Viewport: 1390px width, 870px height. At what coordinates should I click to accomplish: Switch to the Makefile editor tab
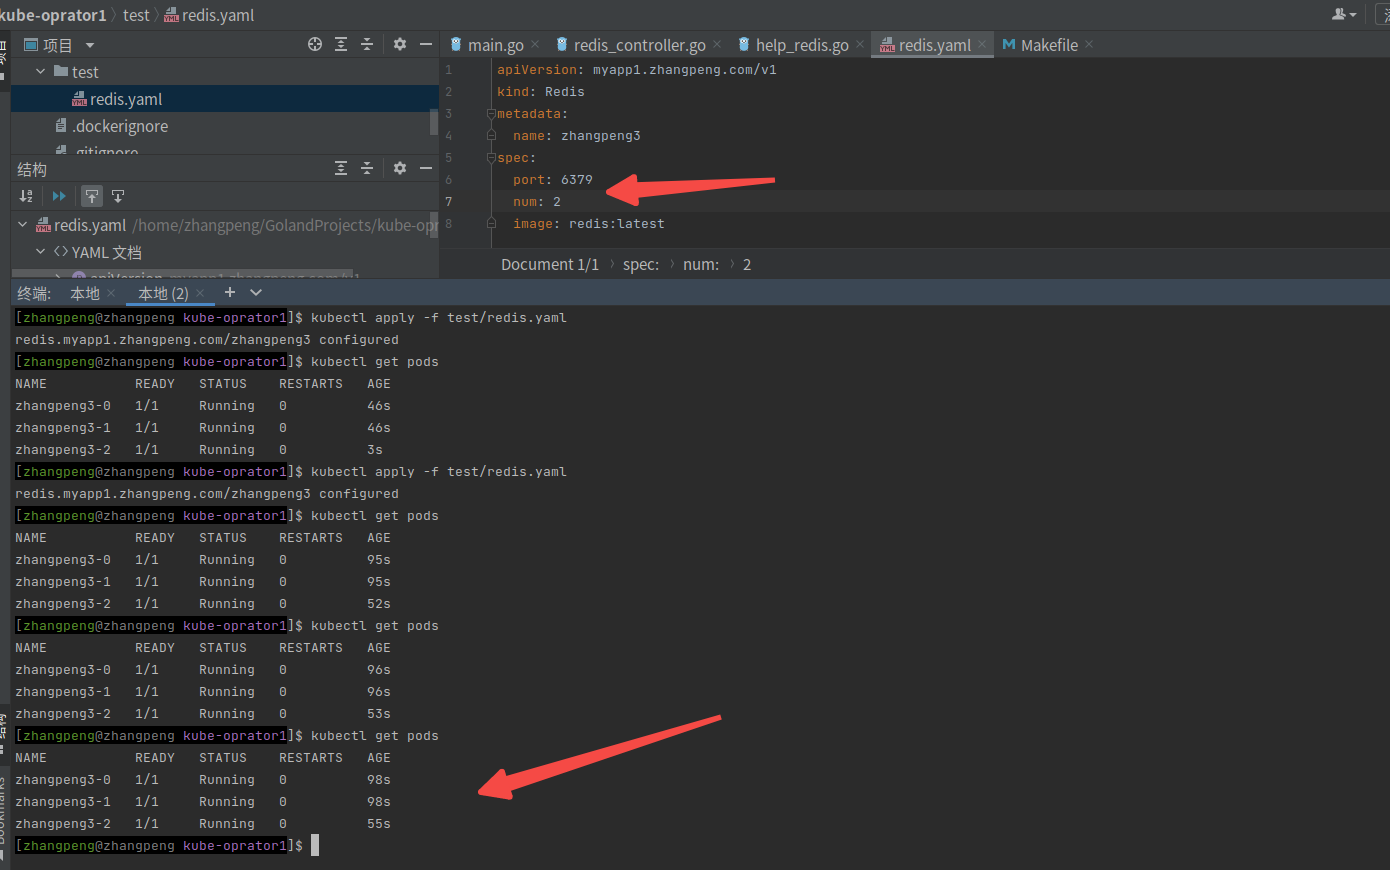(1049, 45)
